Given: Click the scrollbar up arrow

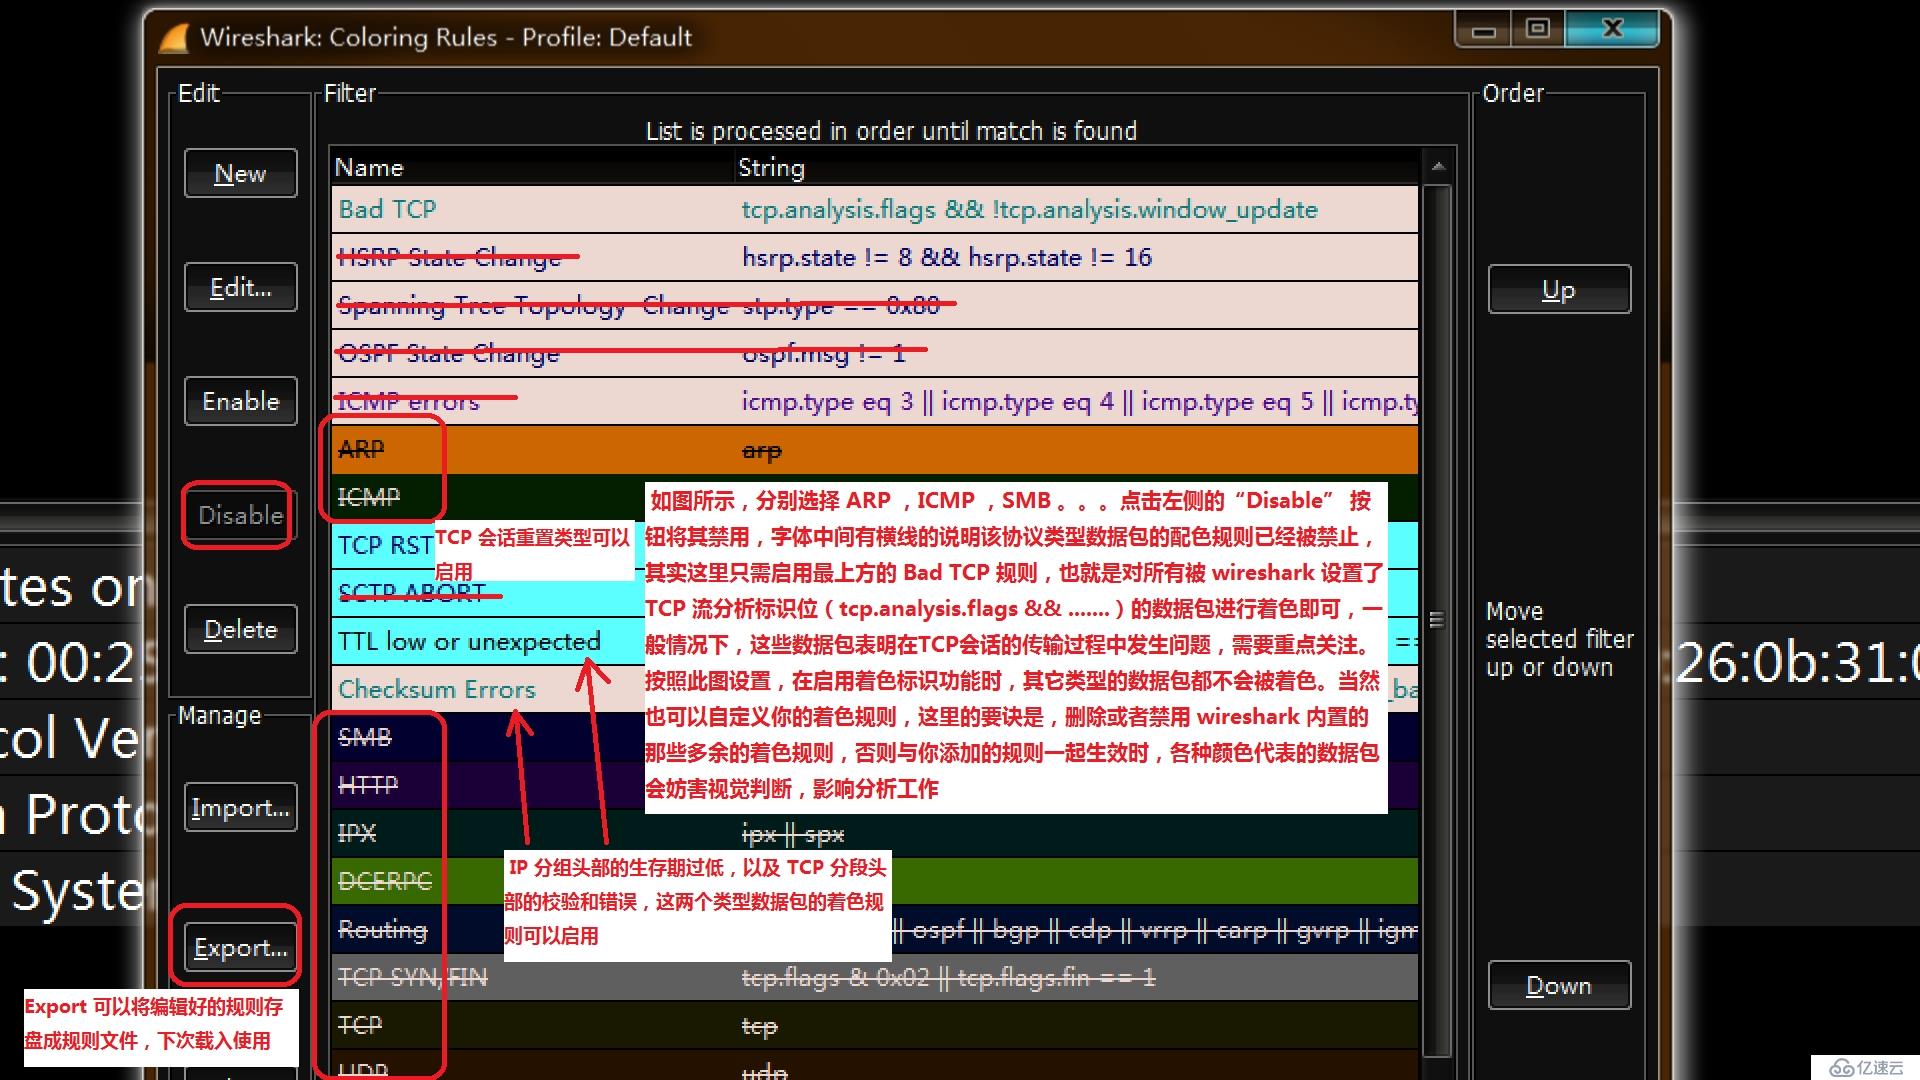Looking at the screenshot, I should coord(1438,166).
